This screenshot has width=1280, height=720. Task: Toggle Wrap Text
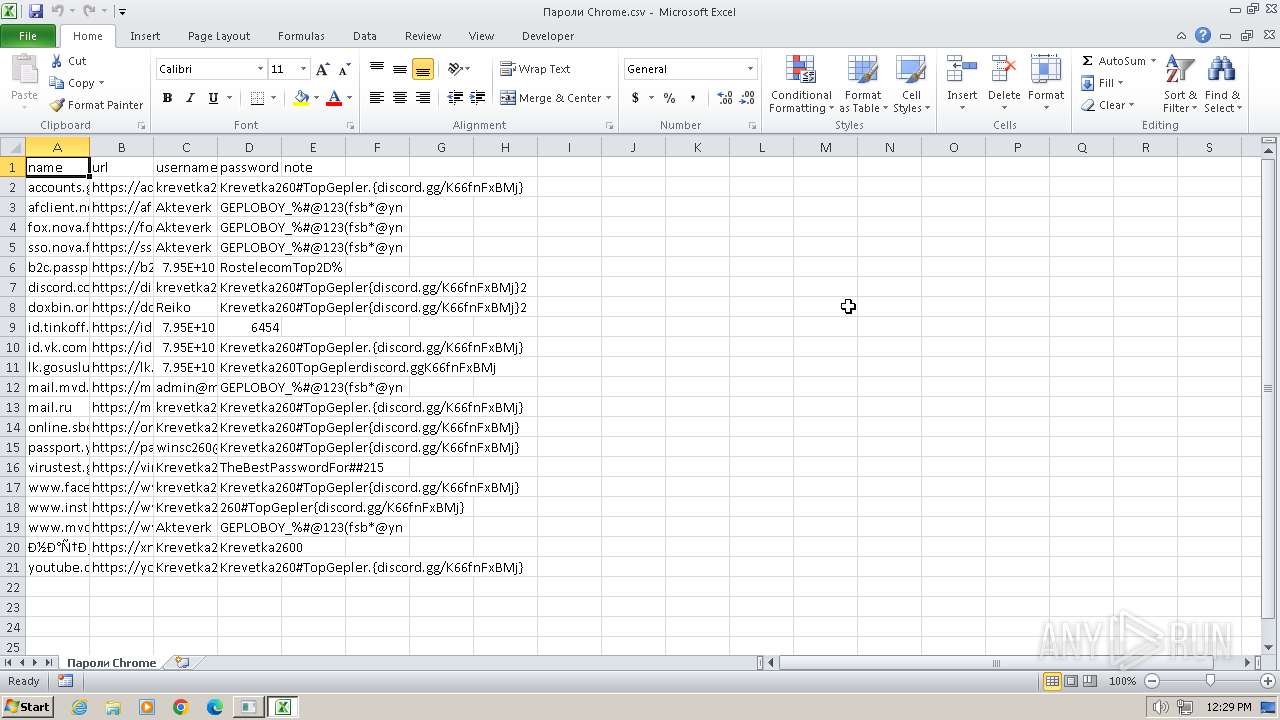(x=535, y=69)
